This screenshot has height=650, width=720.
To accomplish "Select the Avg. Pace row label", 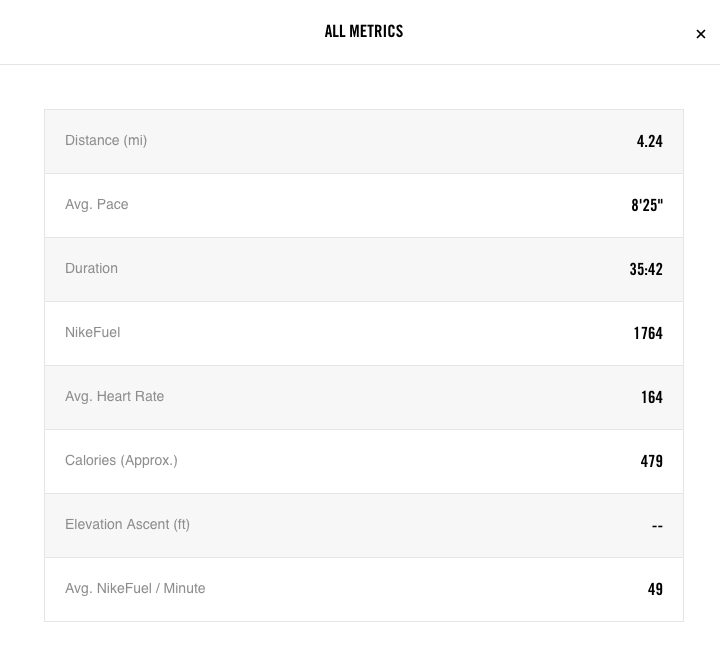I will click(x=96, y=204).
